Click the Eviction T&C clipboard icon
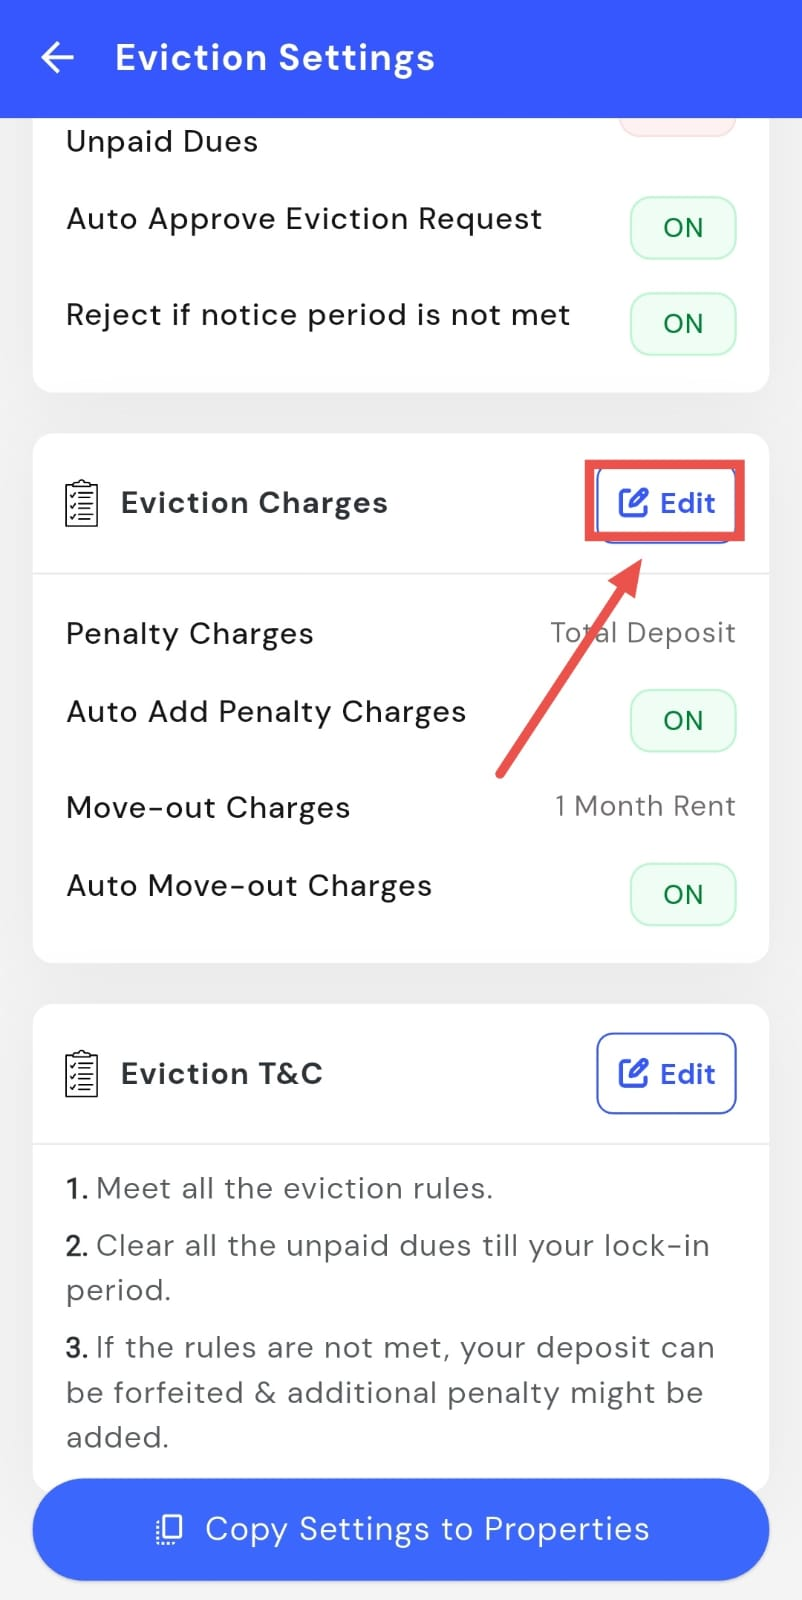Viewport: 802px width, 1600px height. 81,1074
